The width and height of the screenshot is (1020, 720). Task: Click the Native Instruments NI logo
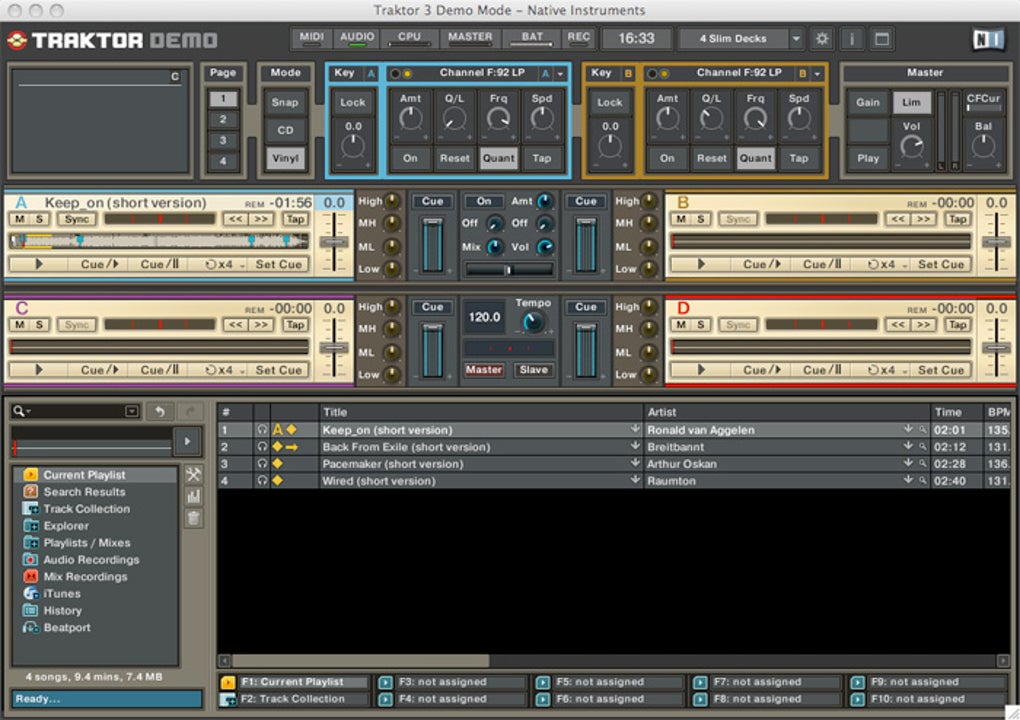(x=987, y=39)
